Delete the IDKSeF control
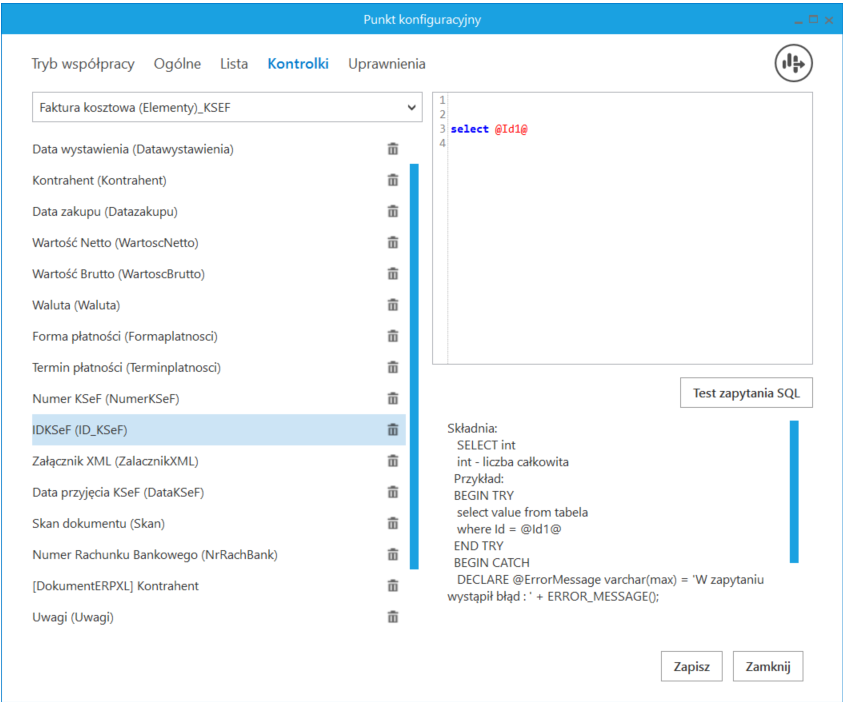 coord(393,430)
